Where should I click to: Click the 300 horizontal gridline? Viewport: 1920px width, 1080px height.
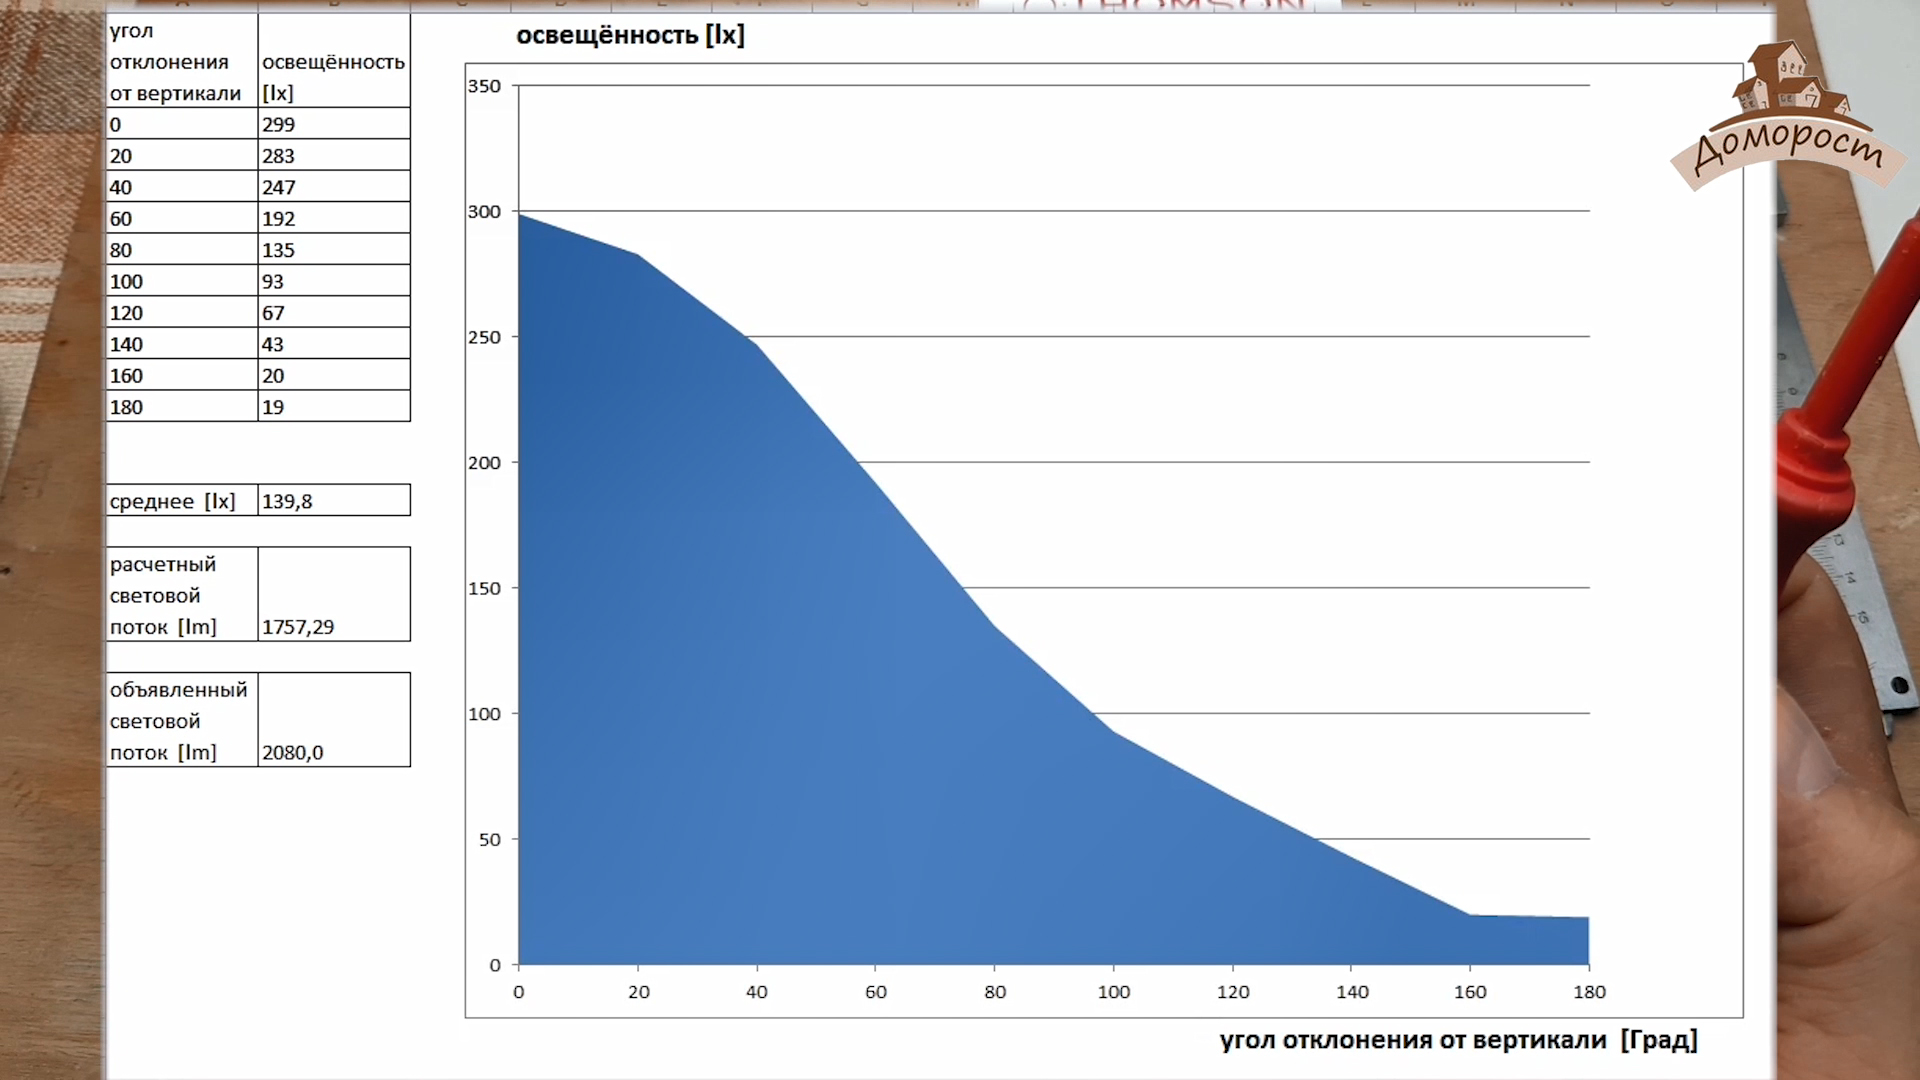tap(1200, 211)
